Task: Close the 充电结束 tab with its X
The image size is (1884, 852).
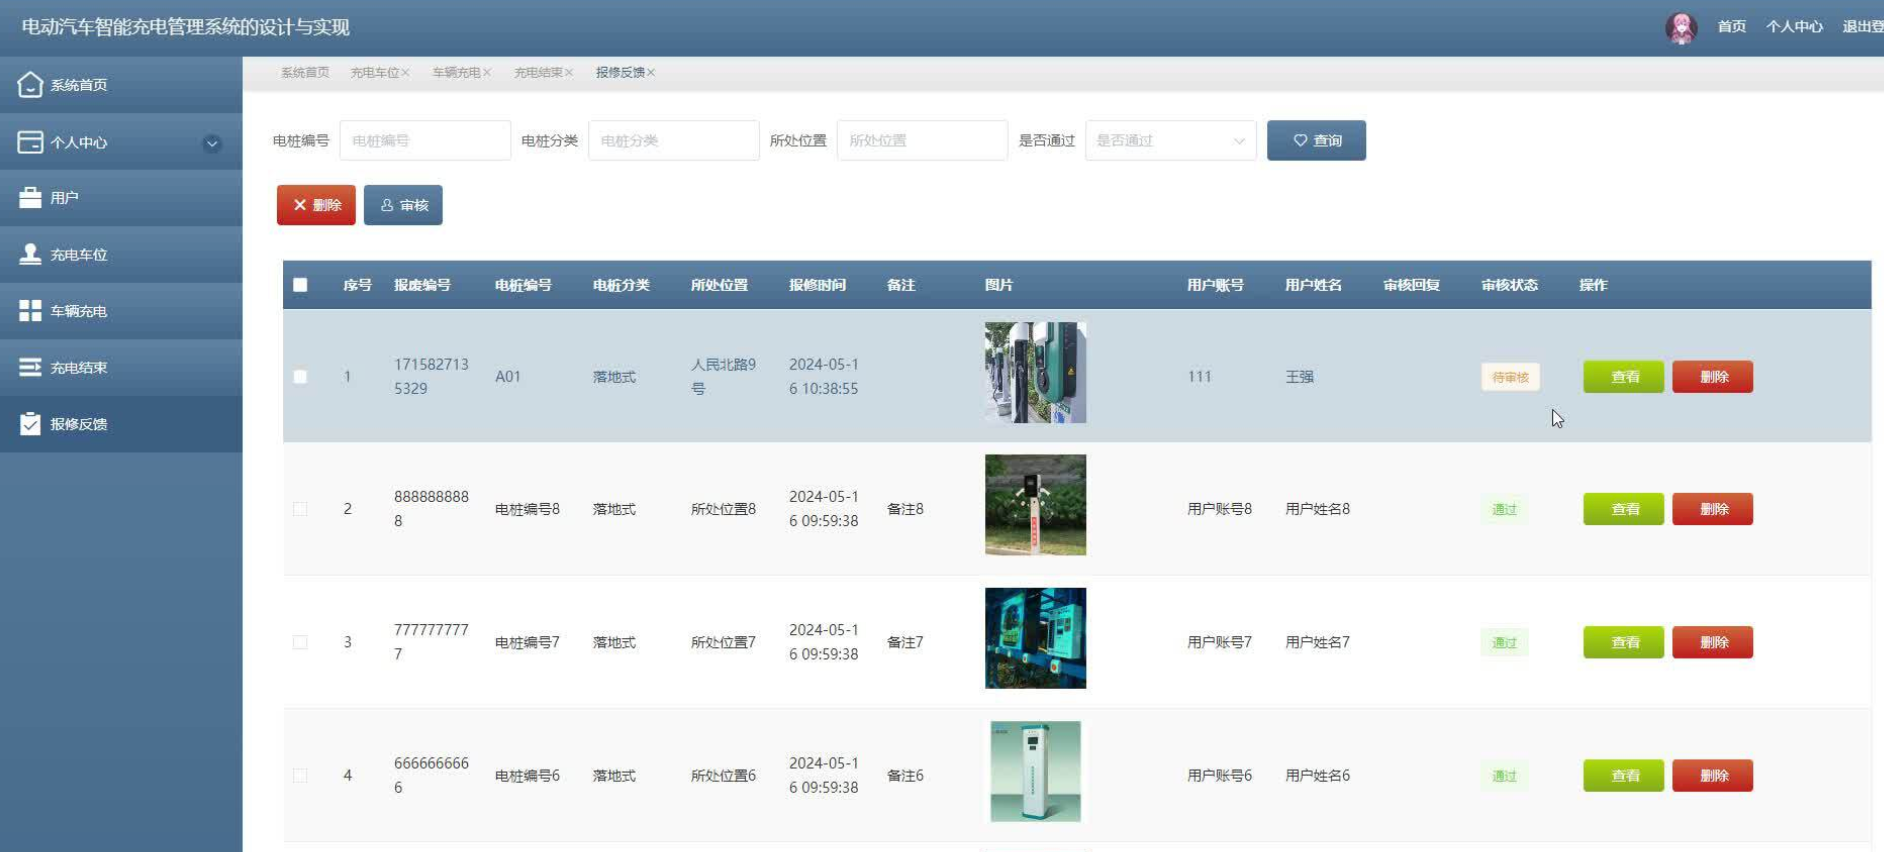Action: [569, 73]
